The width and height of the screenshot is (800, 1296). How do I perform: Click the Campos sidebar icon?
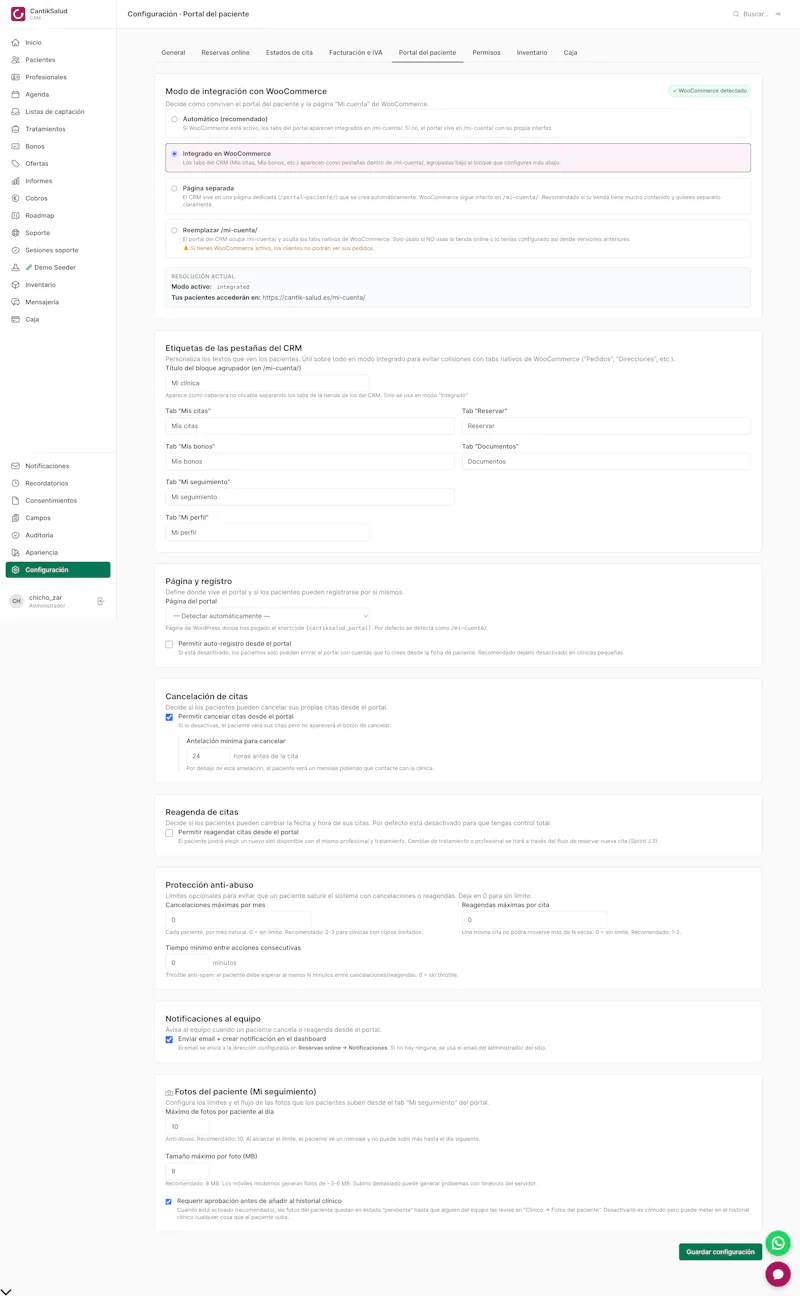(x=16, y=518)
